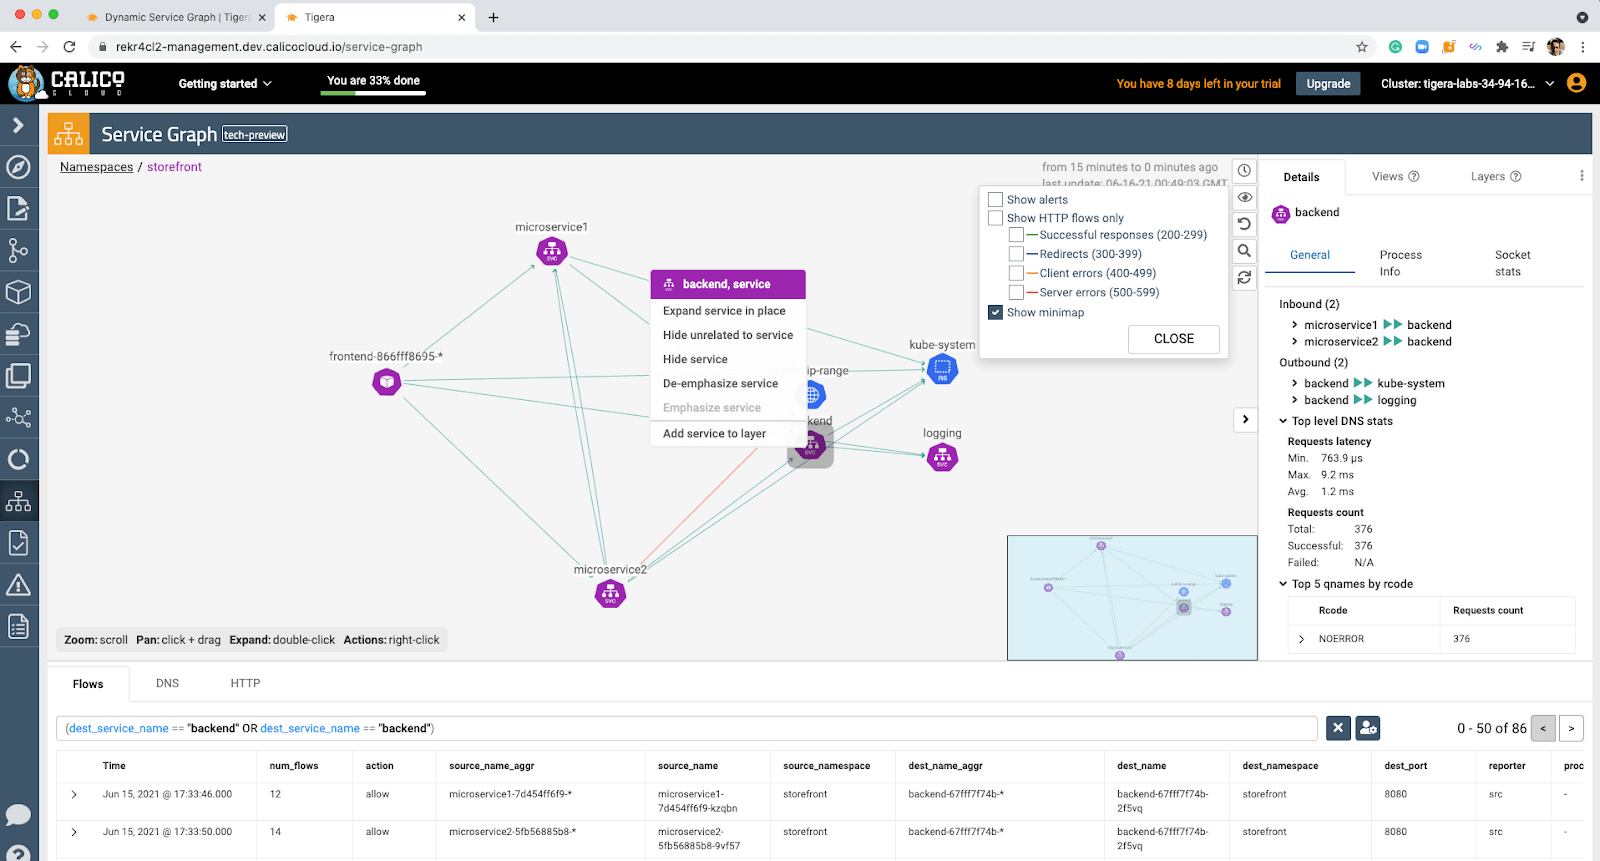The image size is (1600, 861).
Task: Open the Cluster selector dropdown
Action: pos(1467,84)
